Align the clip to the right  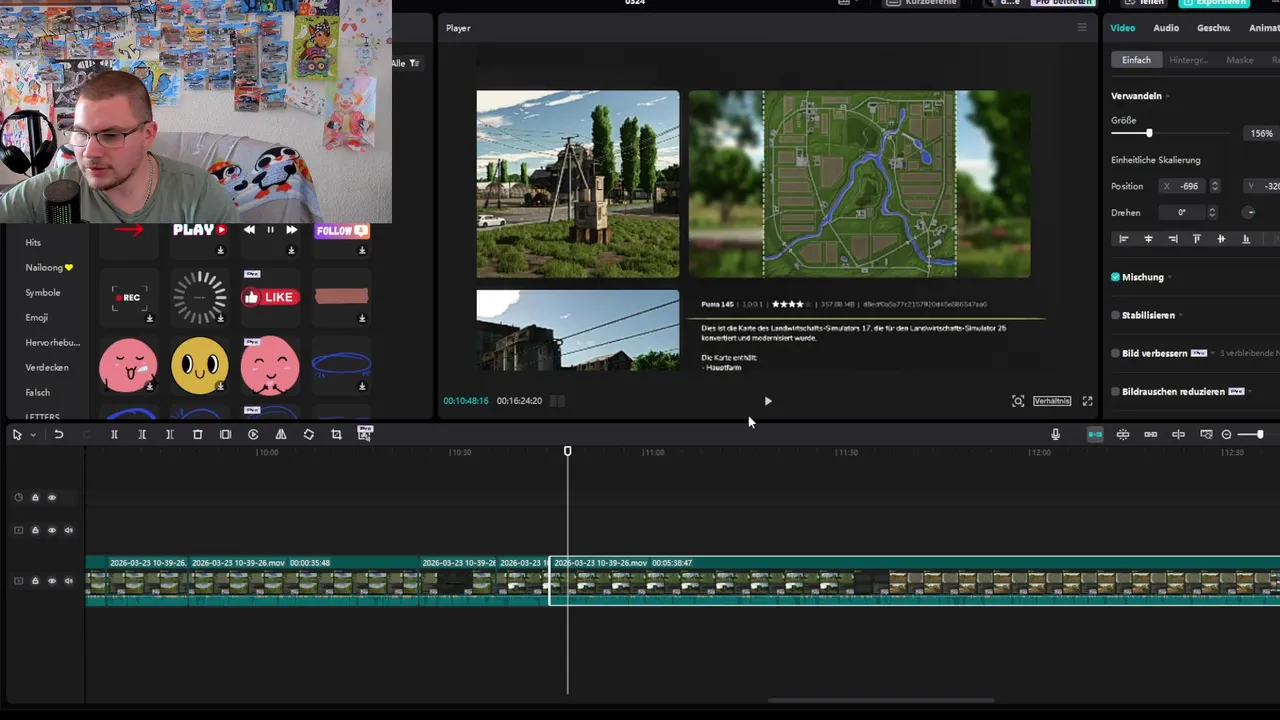click(1173, 239)
